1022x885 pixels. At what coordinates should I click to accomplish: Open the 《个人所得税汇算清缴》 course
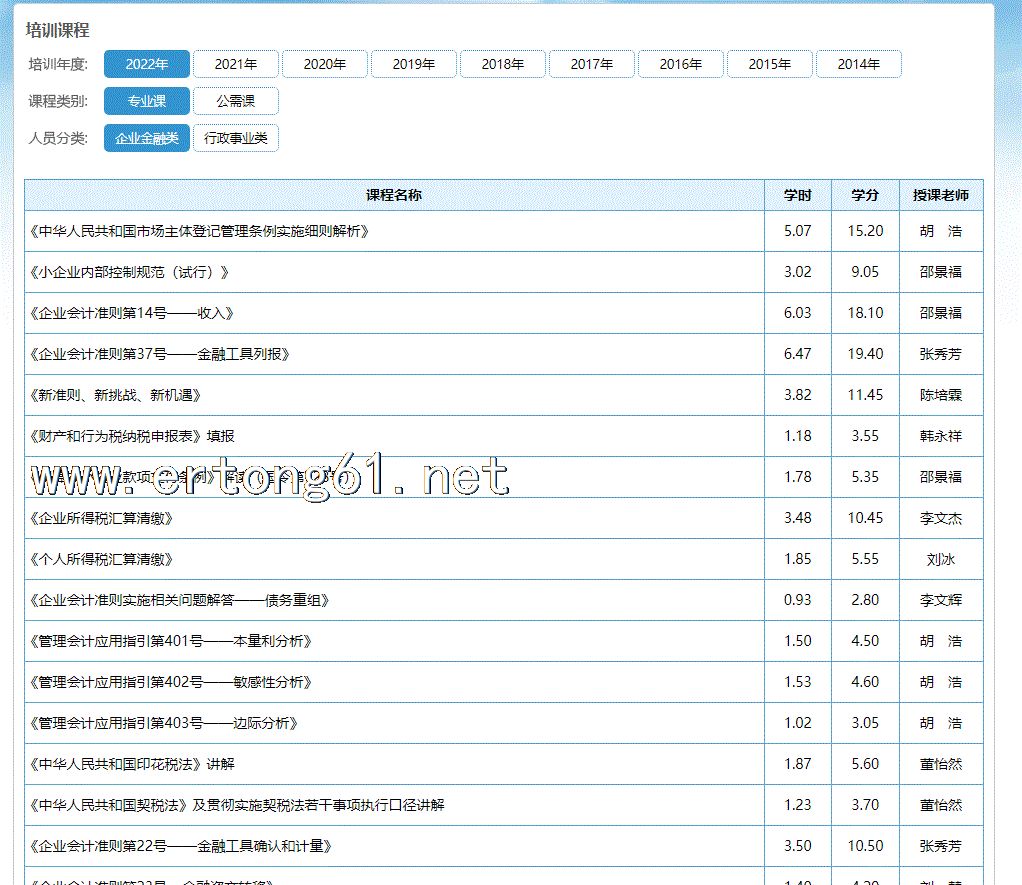(104, 559)
